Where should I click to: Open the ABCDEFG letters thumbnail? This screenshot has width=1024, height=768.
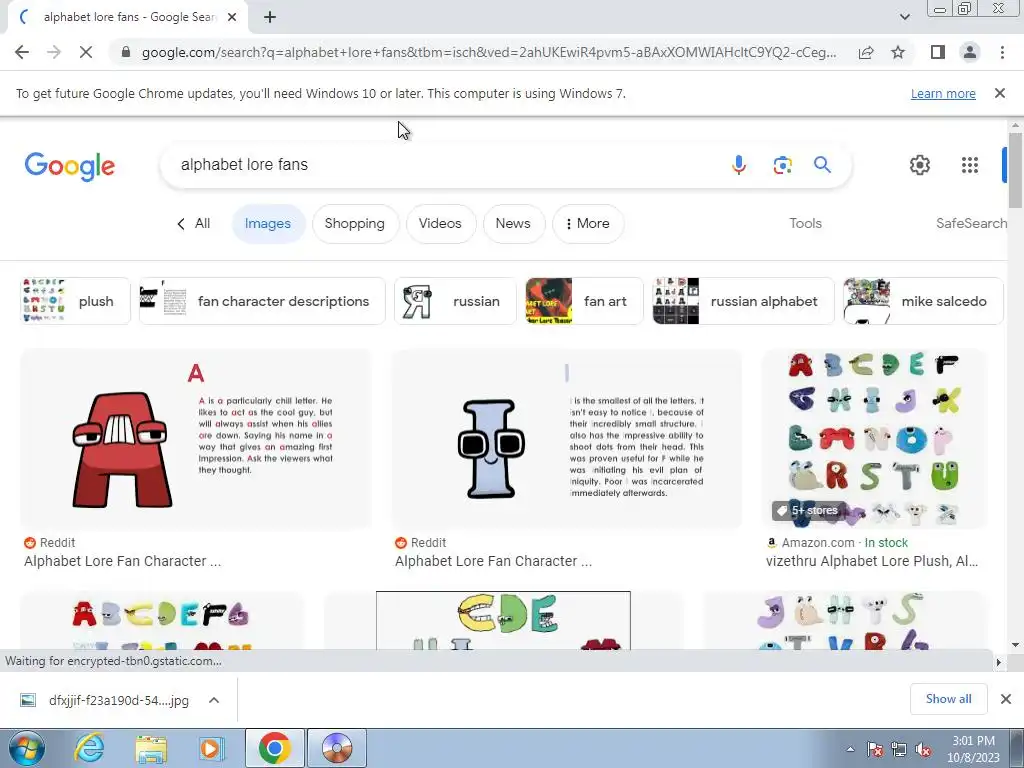click(162, 620)
